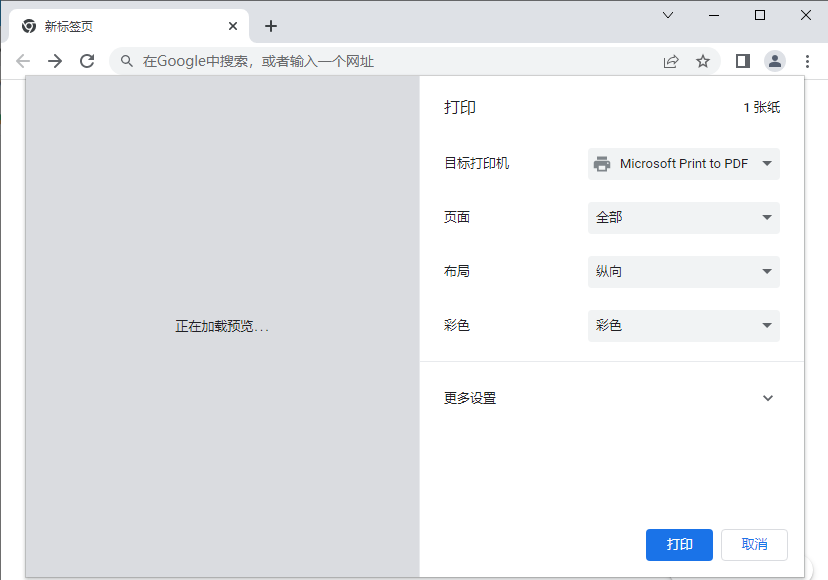Click the 正在加载预览 preview text
This screenshot has width=828, height=580.
(222, 326)
